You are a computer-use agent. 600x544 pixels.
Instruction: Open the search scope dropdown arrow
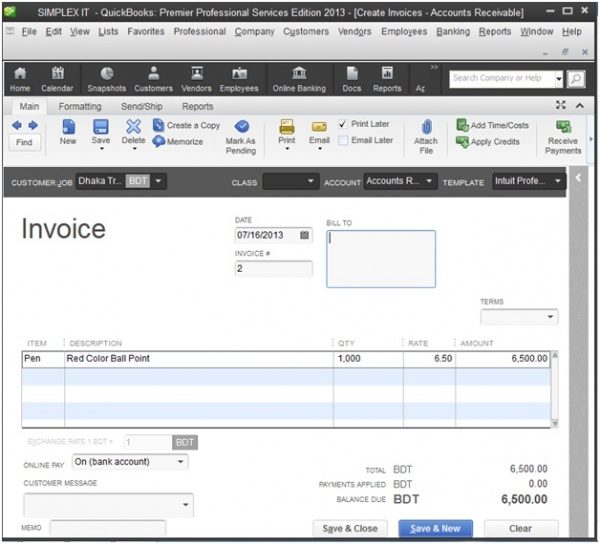click(x=559, y=79)
